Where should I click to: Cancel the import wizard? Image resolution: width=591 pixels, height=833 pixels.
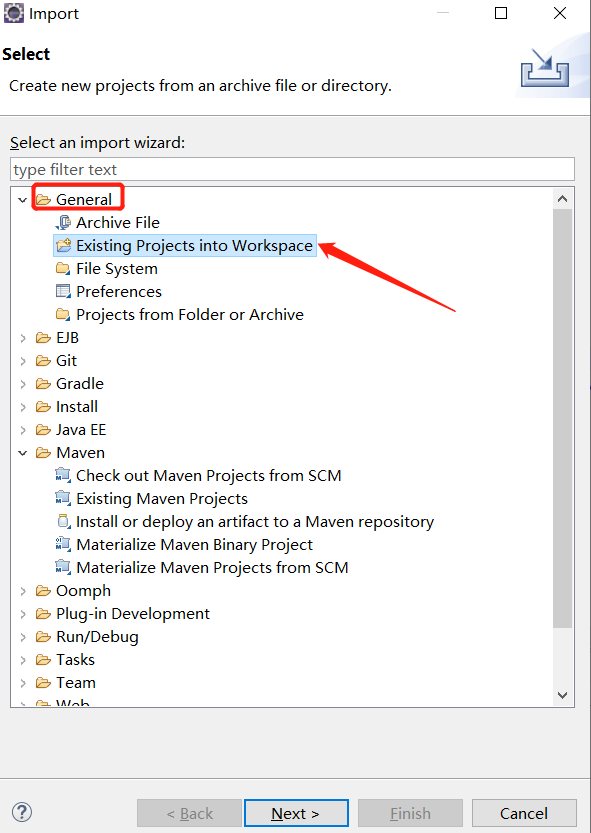524,813
